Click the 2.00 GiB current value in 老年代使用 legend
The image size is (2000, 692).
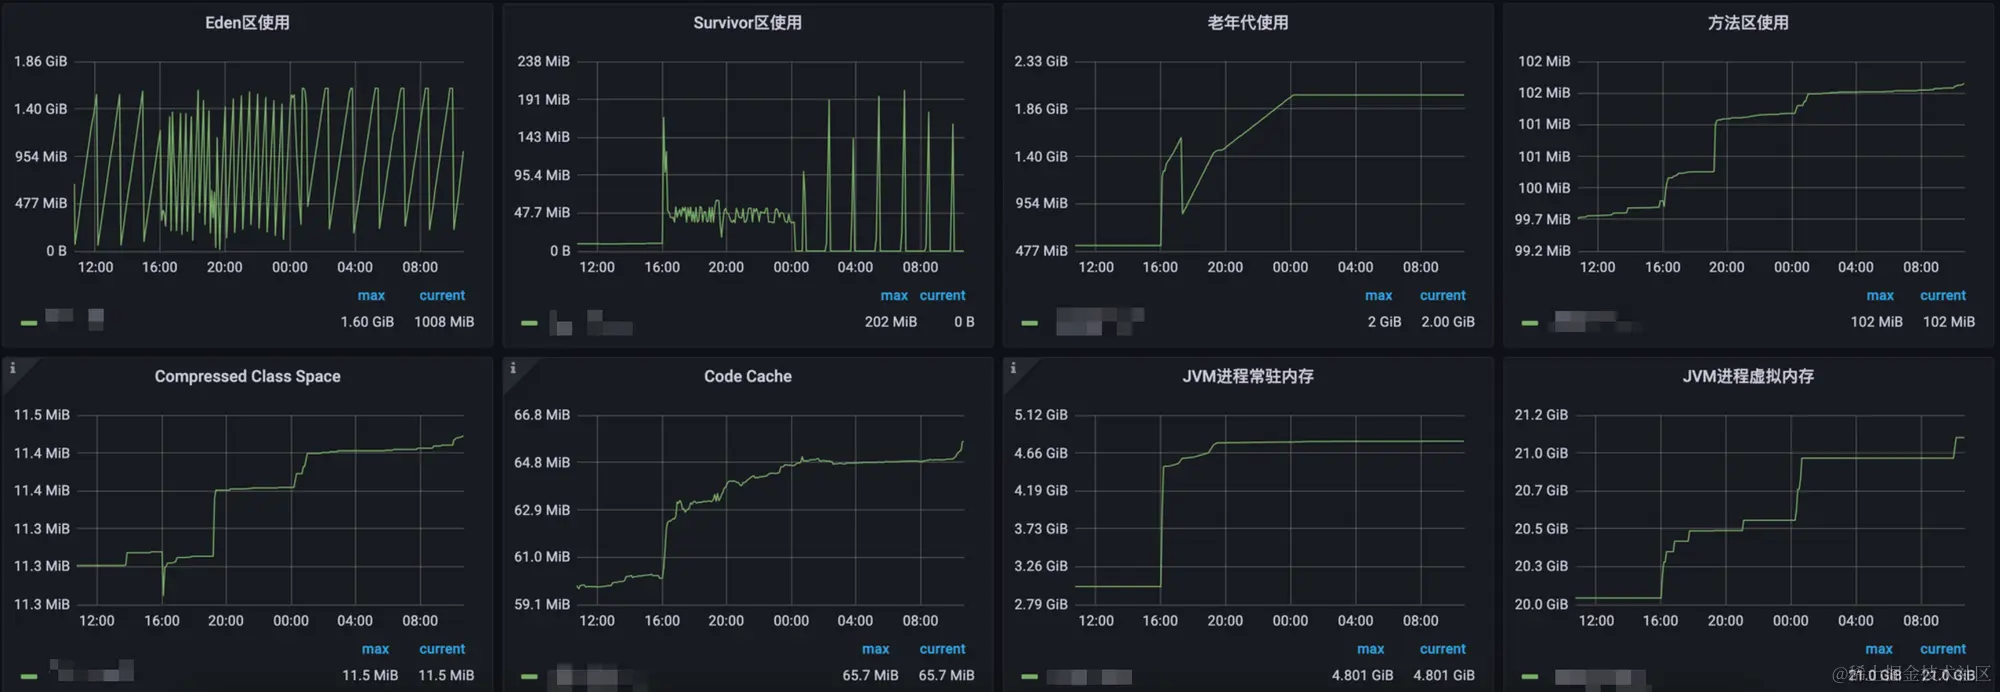click(1447, 322)
